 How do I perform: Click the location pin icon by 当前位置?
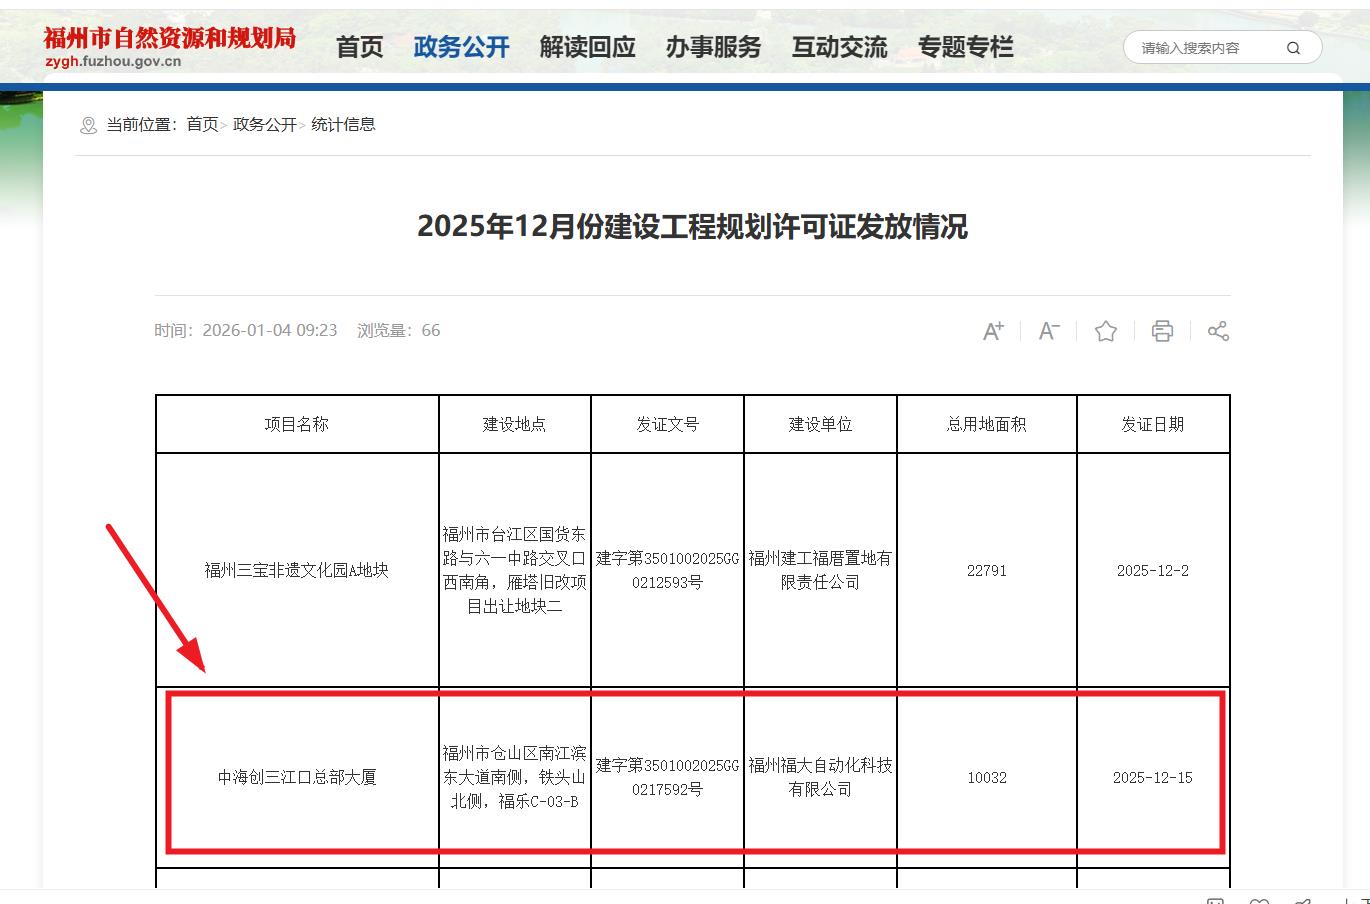point(88,125)
